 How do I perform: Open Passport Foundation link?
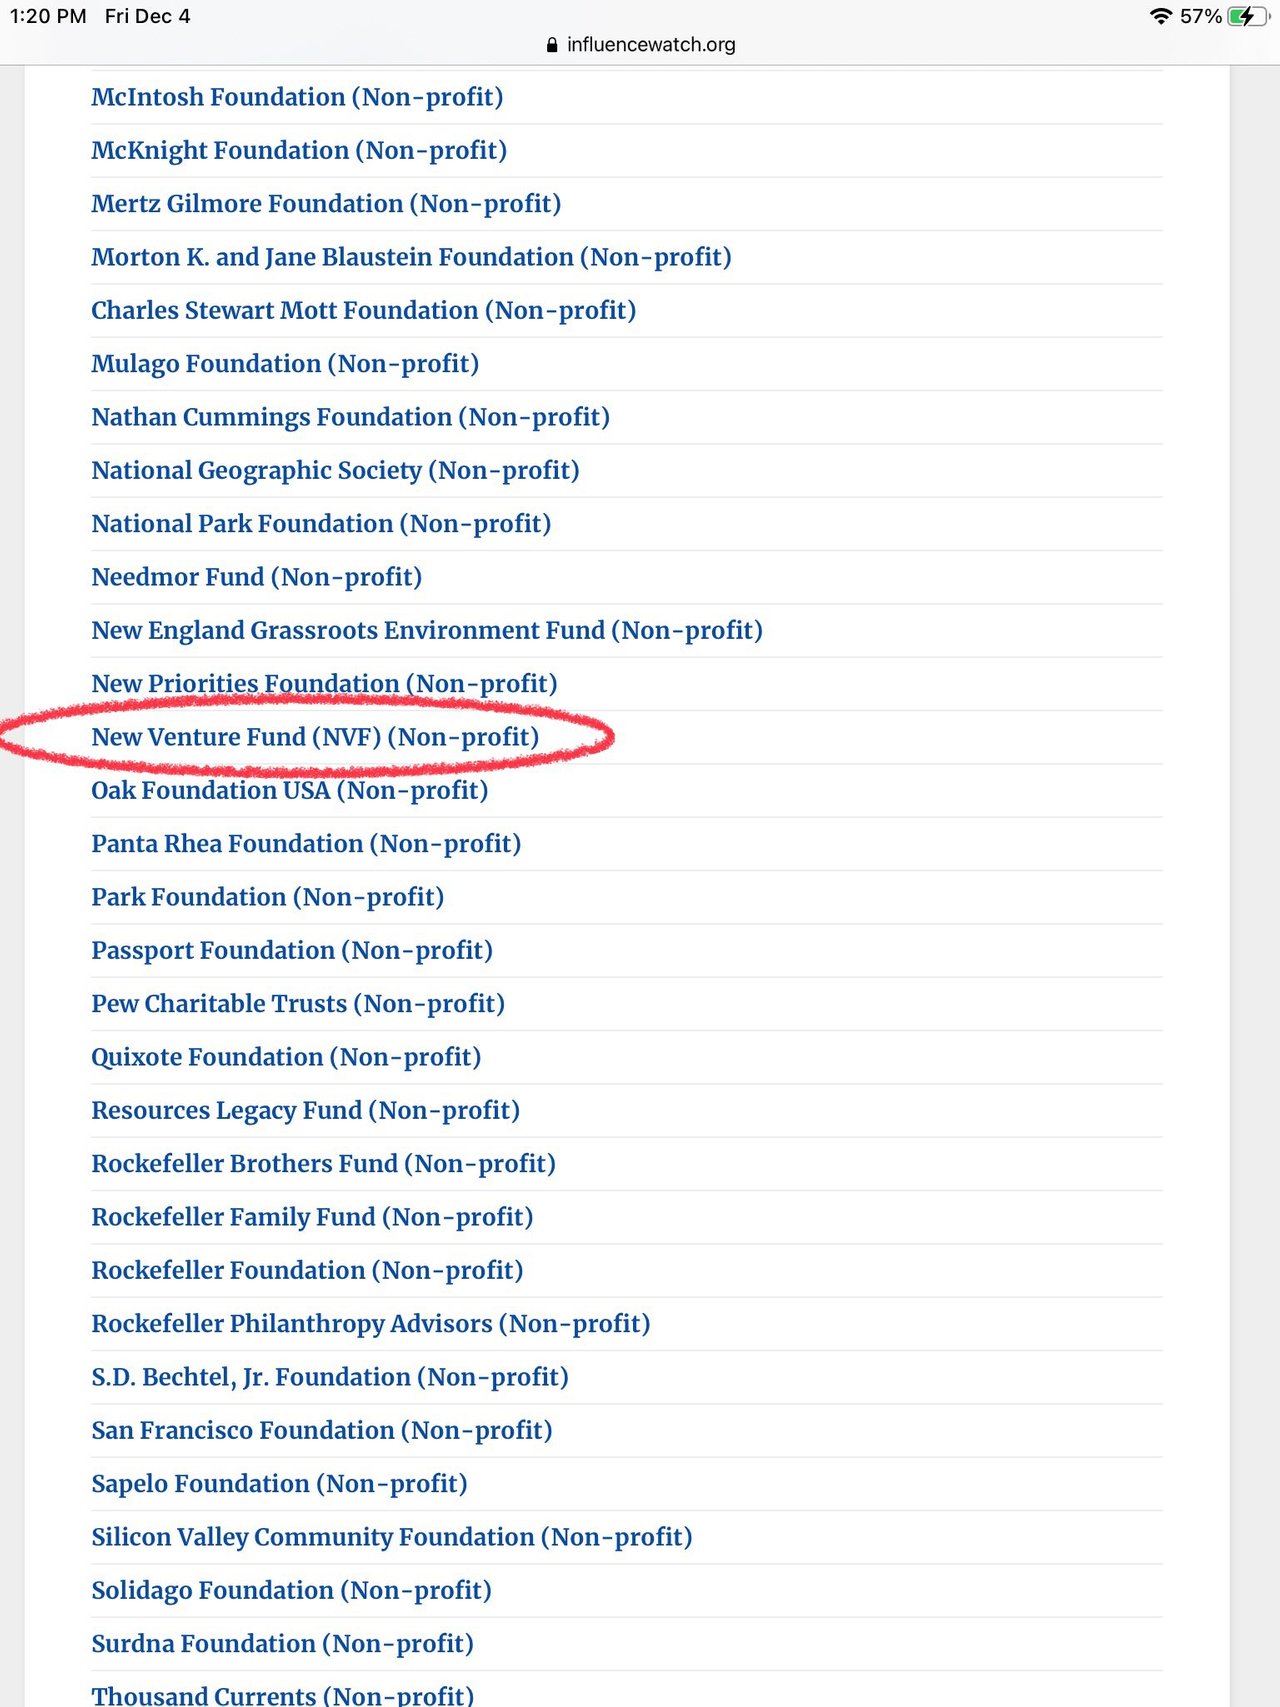(292, 950)
